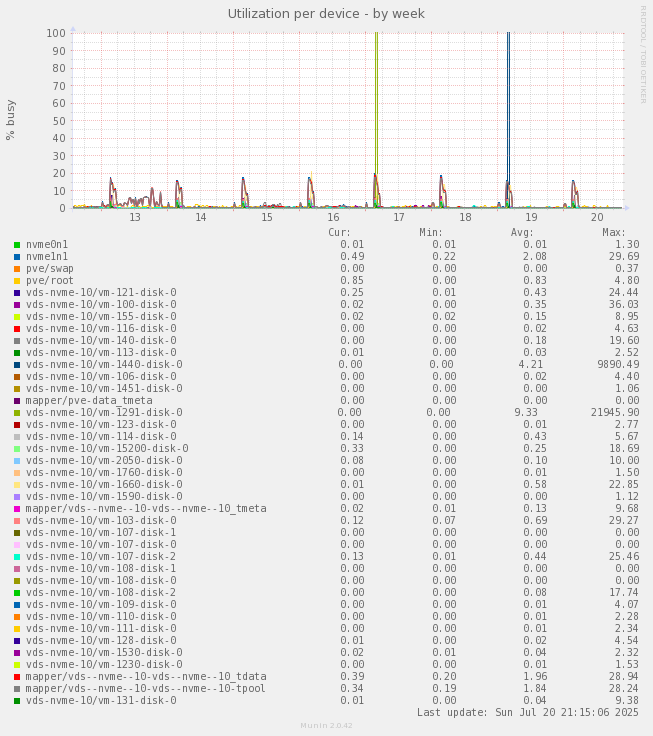
Task: Click the max value 9890.49
Action: (x=618, y=365)
